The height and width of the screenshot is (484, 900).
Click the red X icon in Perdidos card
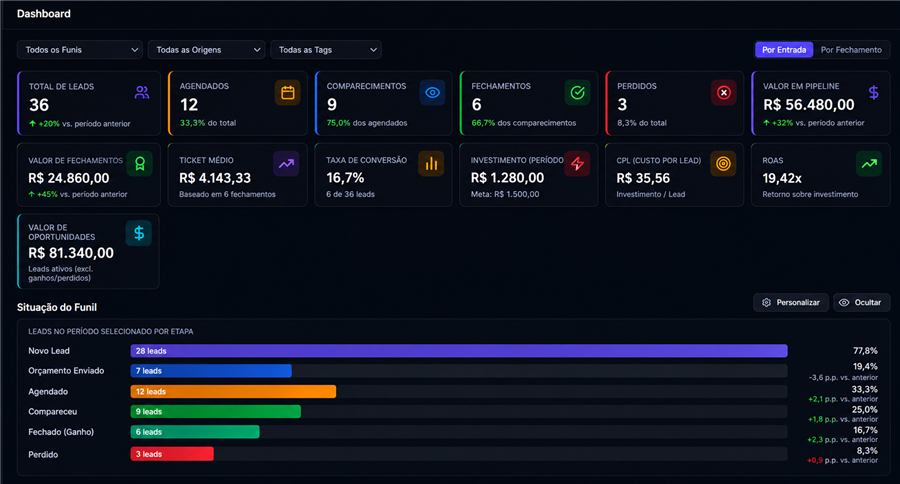(x=724, y=92)
